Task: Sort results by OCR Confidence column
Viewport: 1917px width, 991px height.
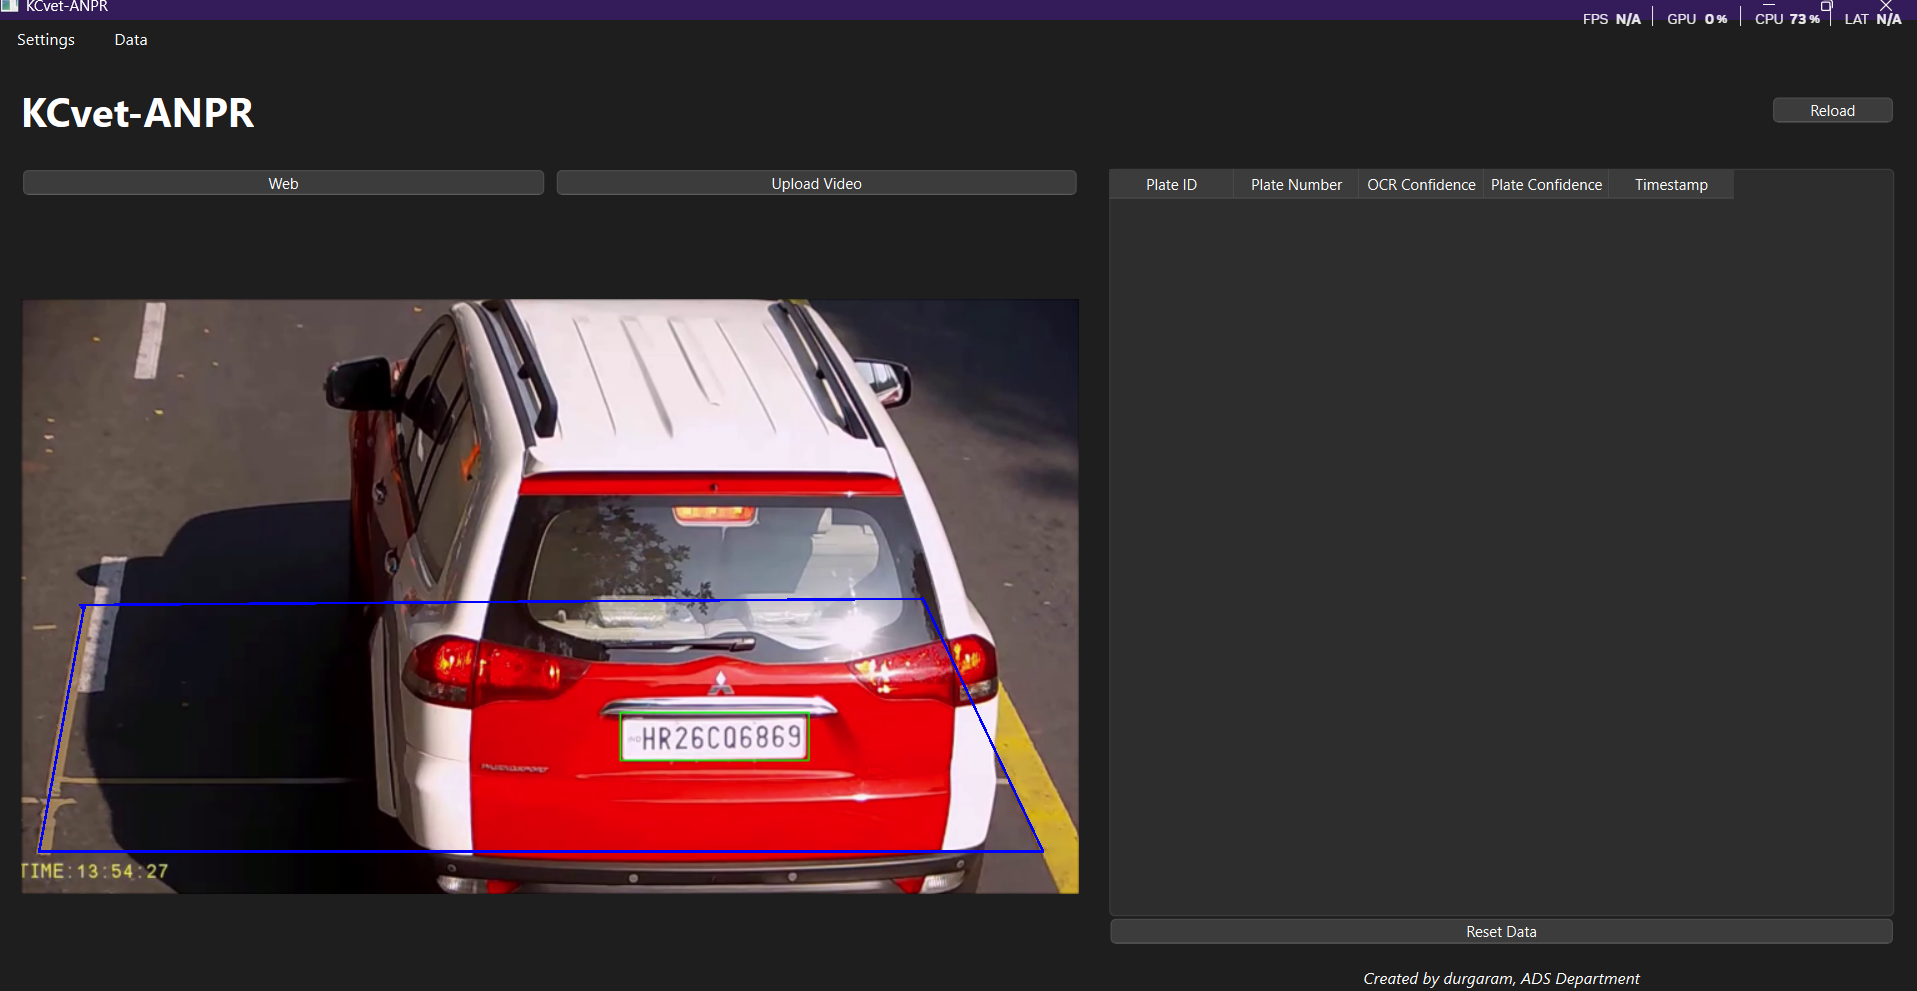Action: (x=1420, y=184)
